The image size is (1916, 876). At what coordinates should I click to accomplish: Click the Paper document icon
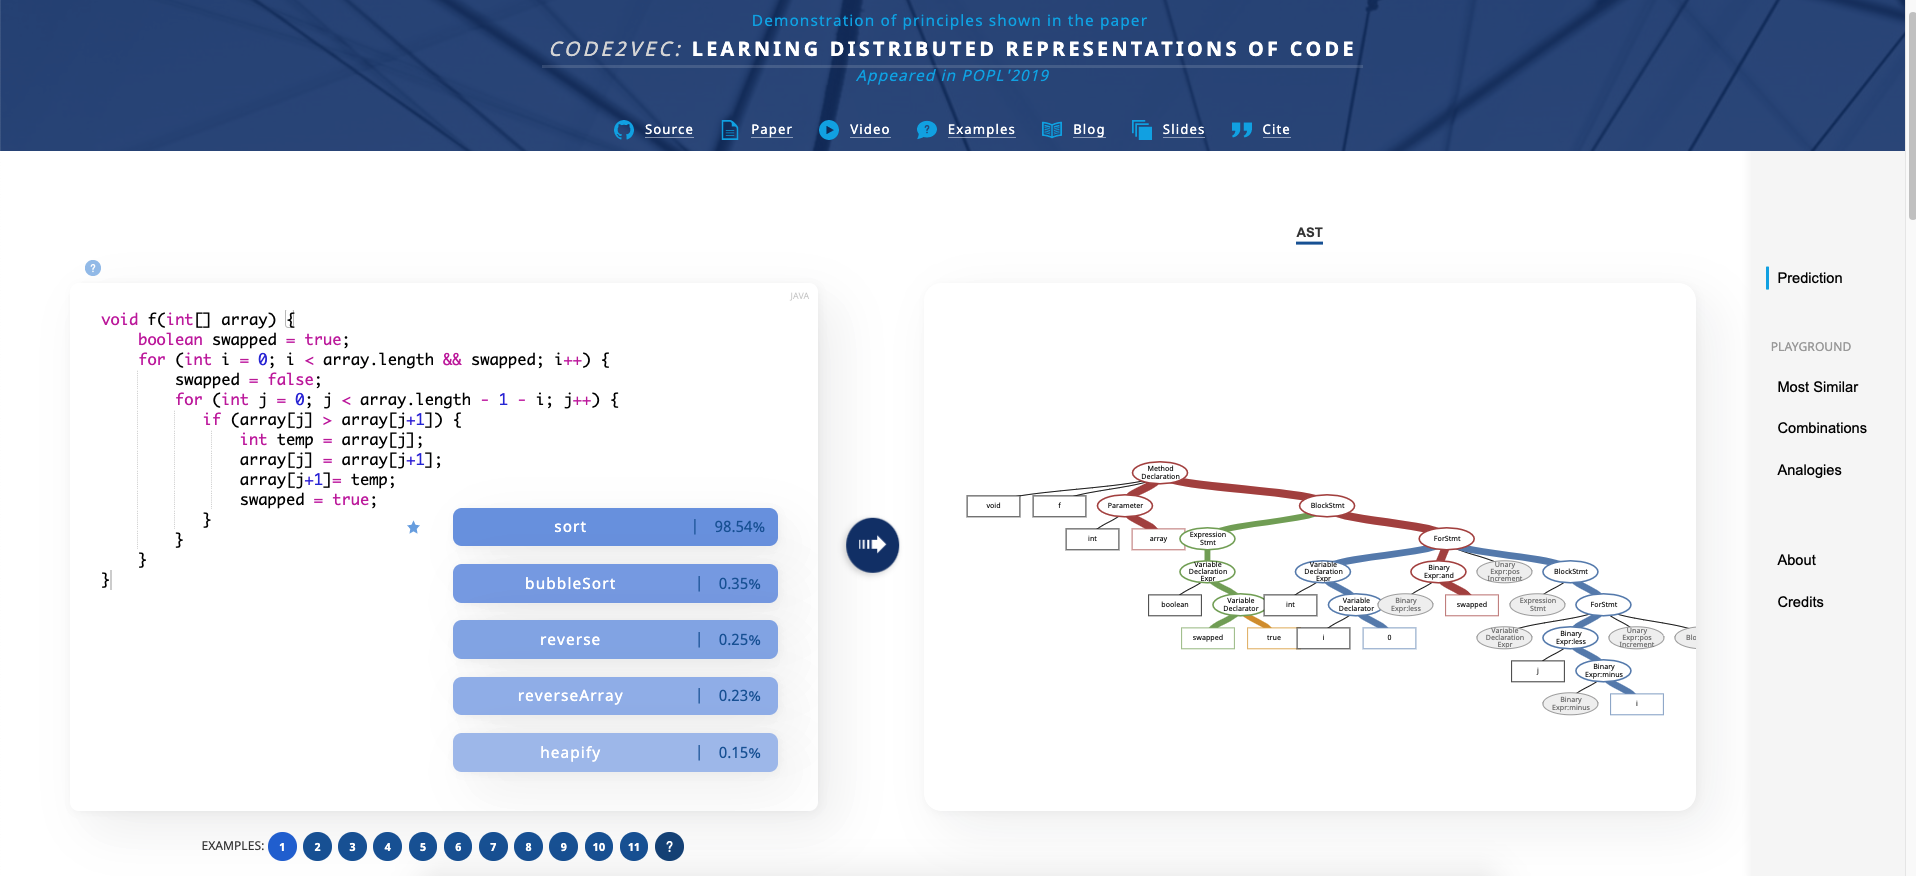(x=730, y=130)
